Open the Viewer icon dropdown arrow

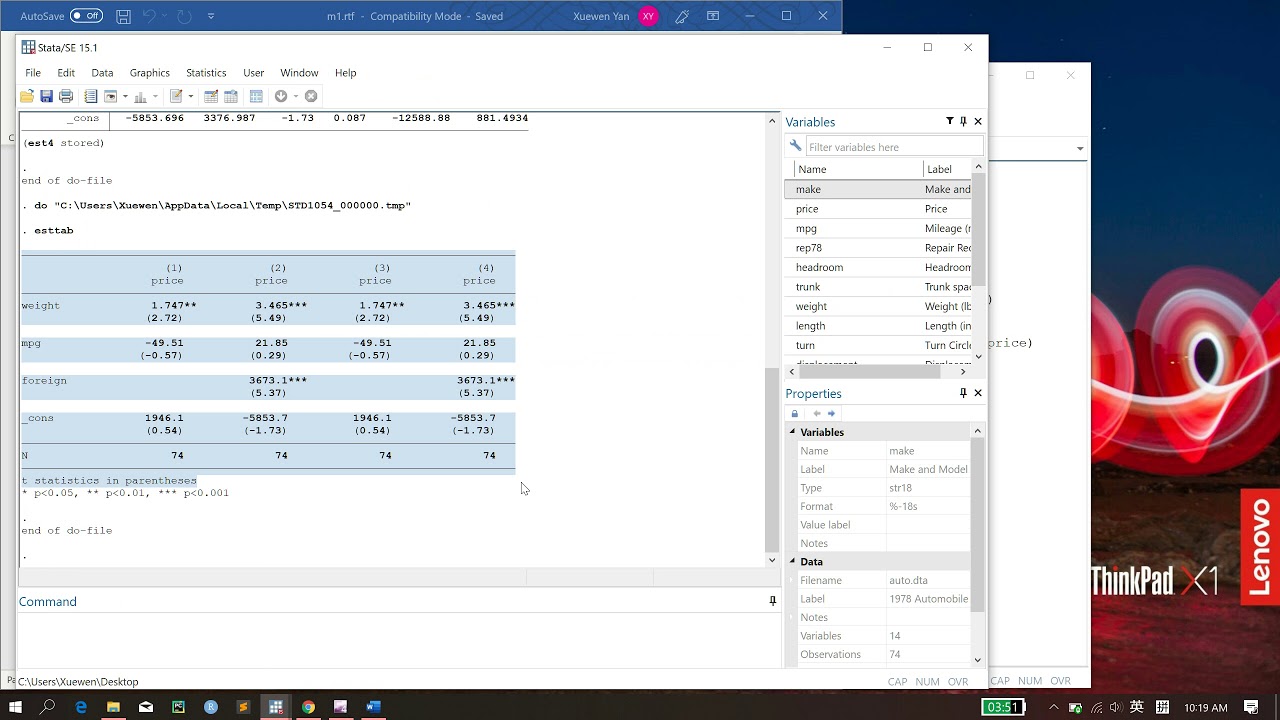click(x=125, y=96)
